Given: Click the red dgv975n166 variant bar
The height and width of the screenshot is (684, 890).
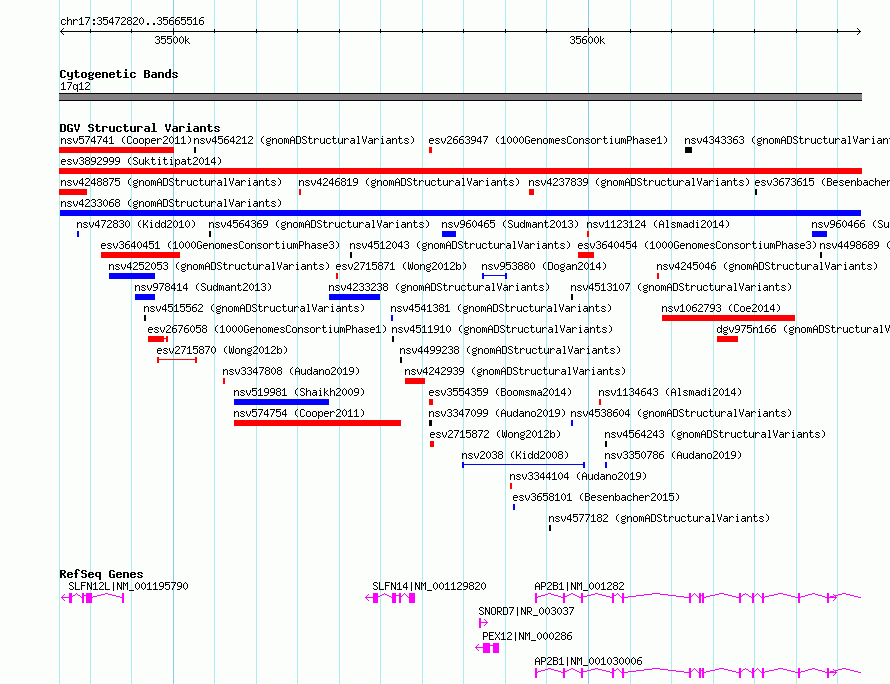Looking at the screenshot, I should (727, 339).
